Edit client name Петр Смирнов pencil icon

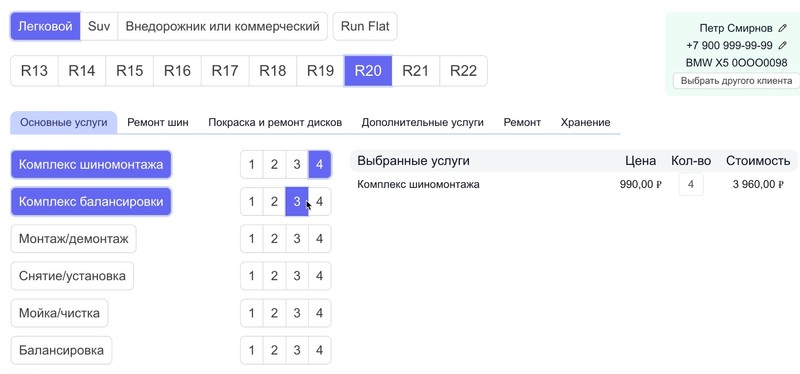click(x=783, y=28)
